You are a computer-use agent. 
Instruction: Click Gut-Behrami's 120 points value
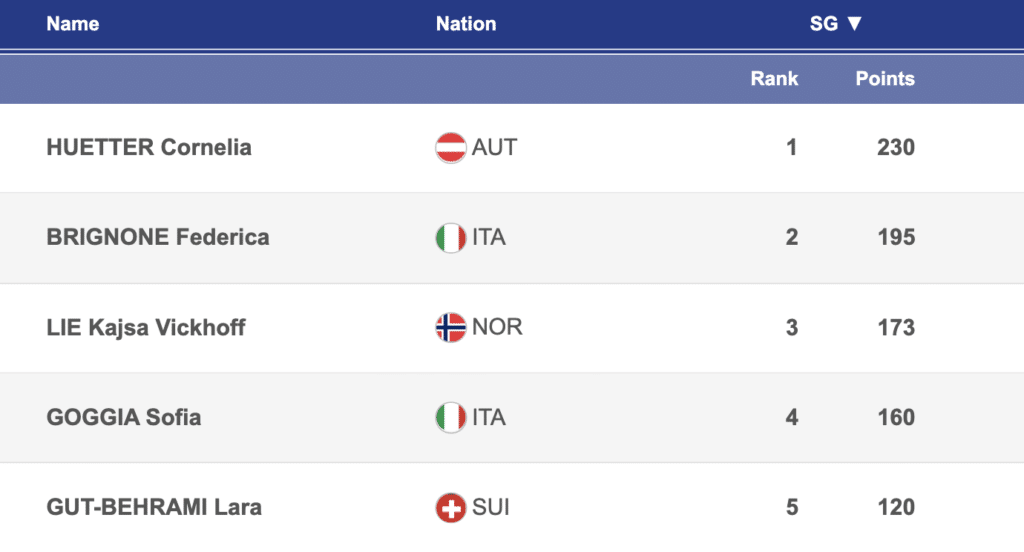[x=896, y=508]
